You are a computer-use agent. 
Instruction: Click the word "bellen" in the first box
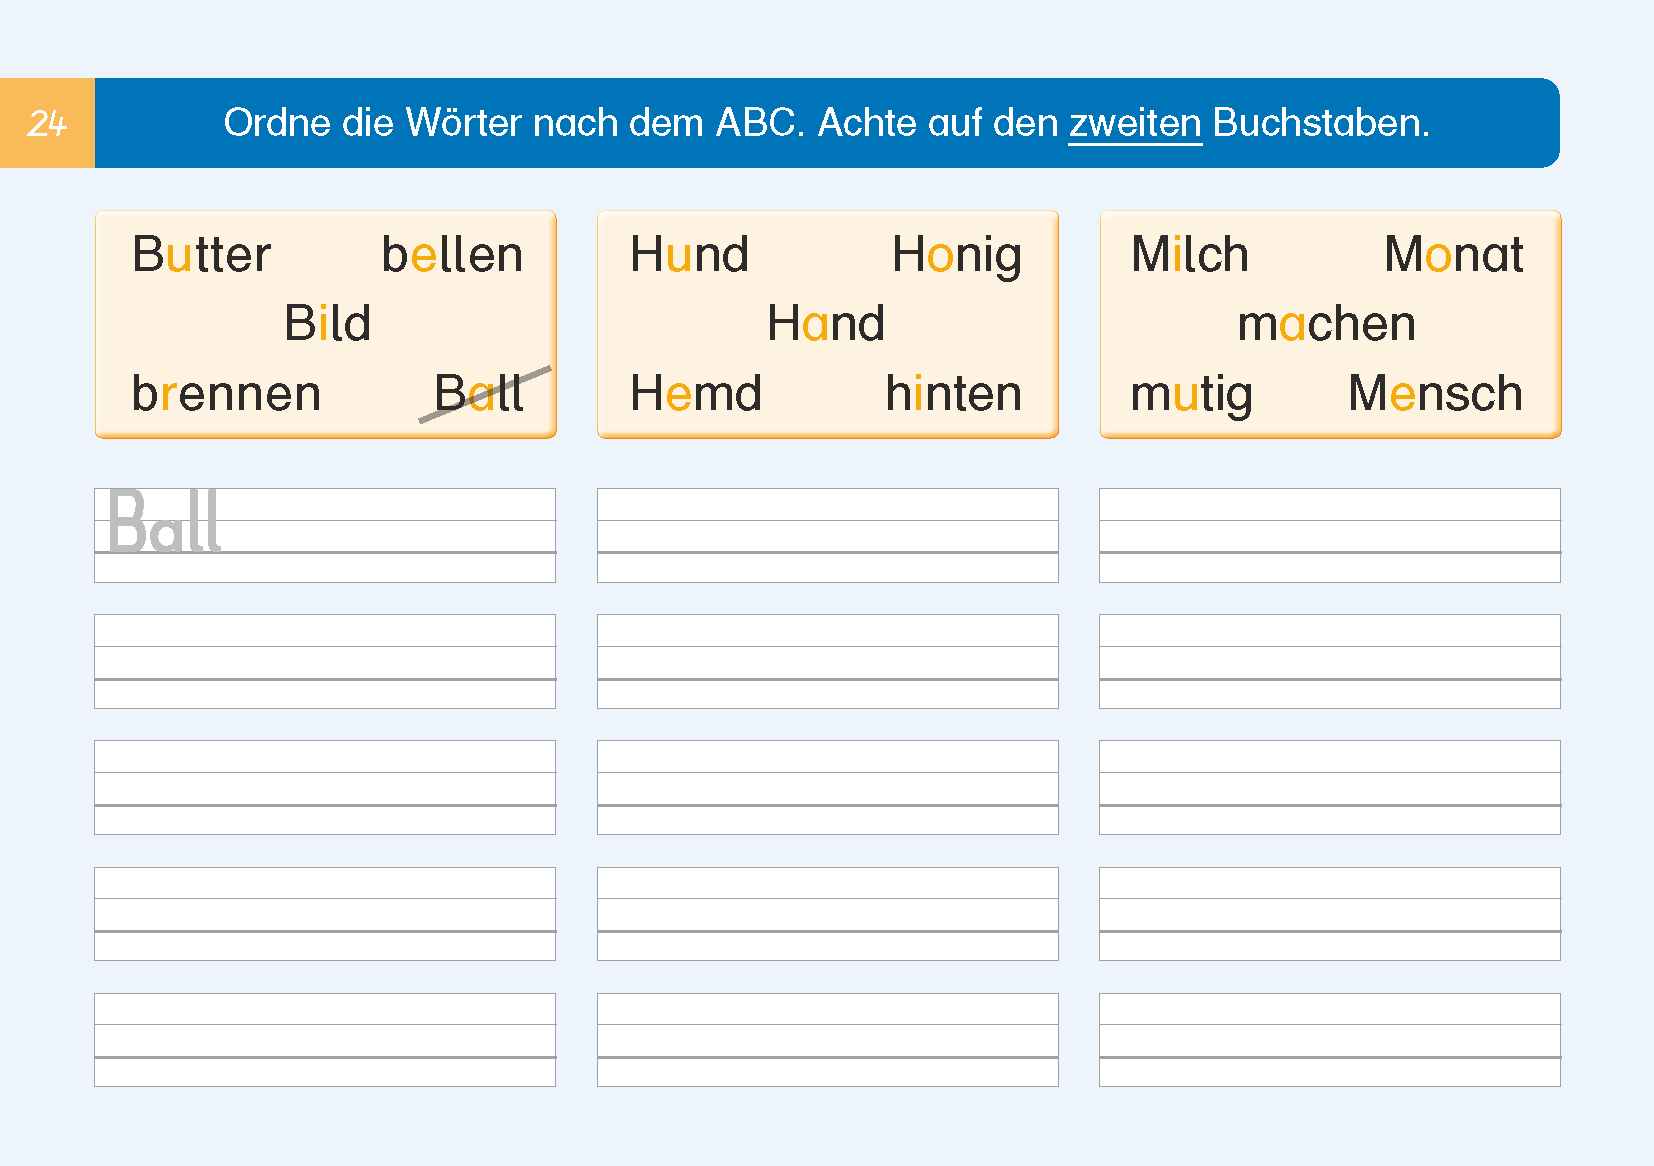452,254
